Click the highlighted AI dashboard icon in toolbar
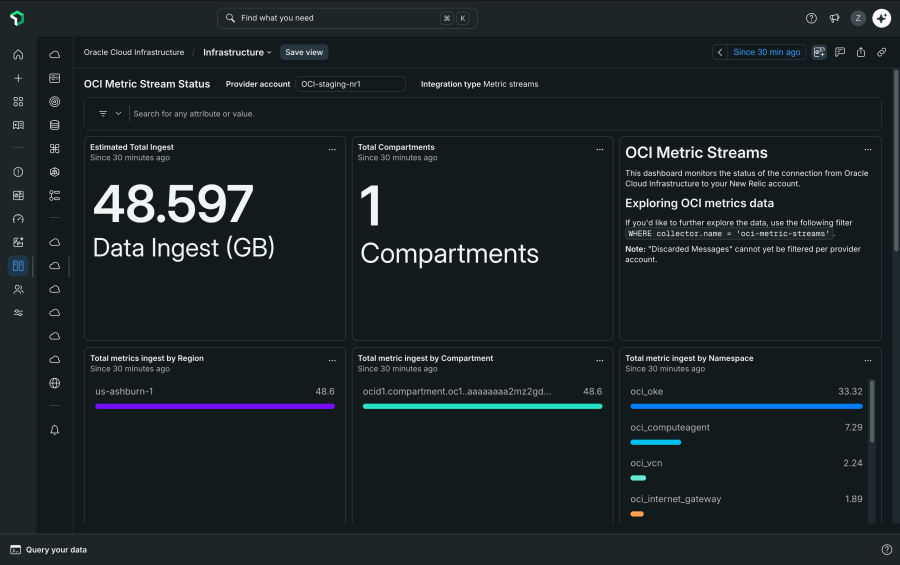Viewport: 900px width, 565px height. [819, 52]
